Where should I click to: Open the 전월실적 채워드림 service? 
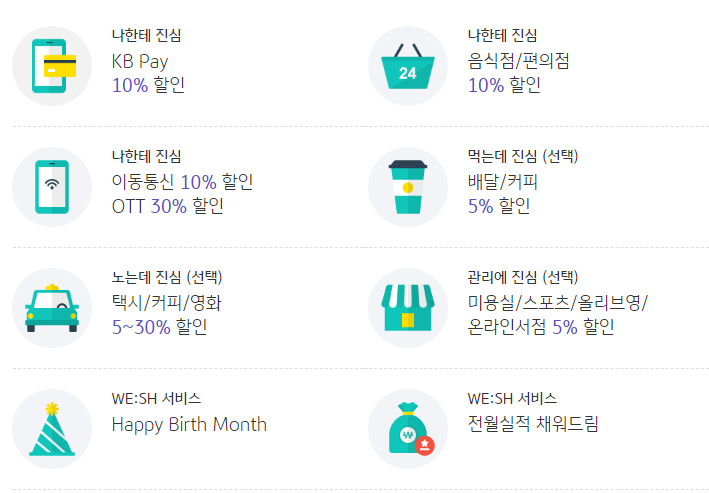[532, 424]
